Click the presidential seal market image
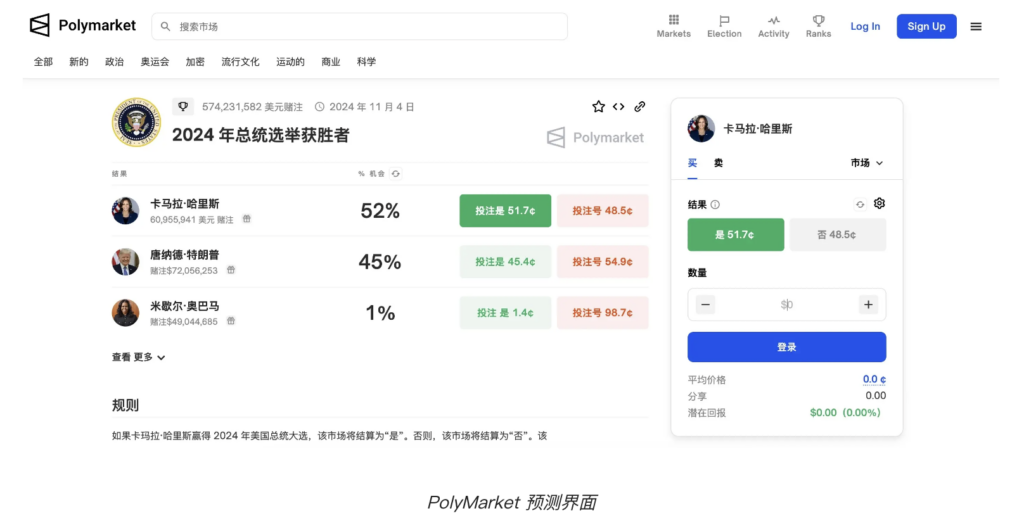1024x518 pixels. click(x=136, y=122)
